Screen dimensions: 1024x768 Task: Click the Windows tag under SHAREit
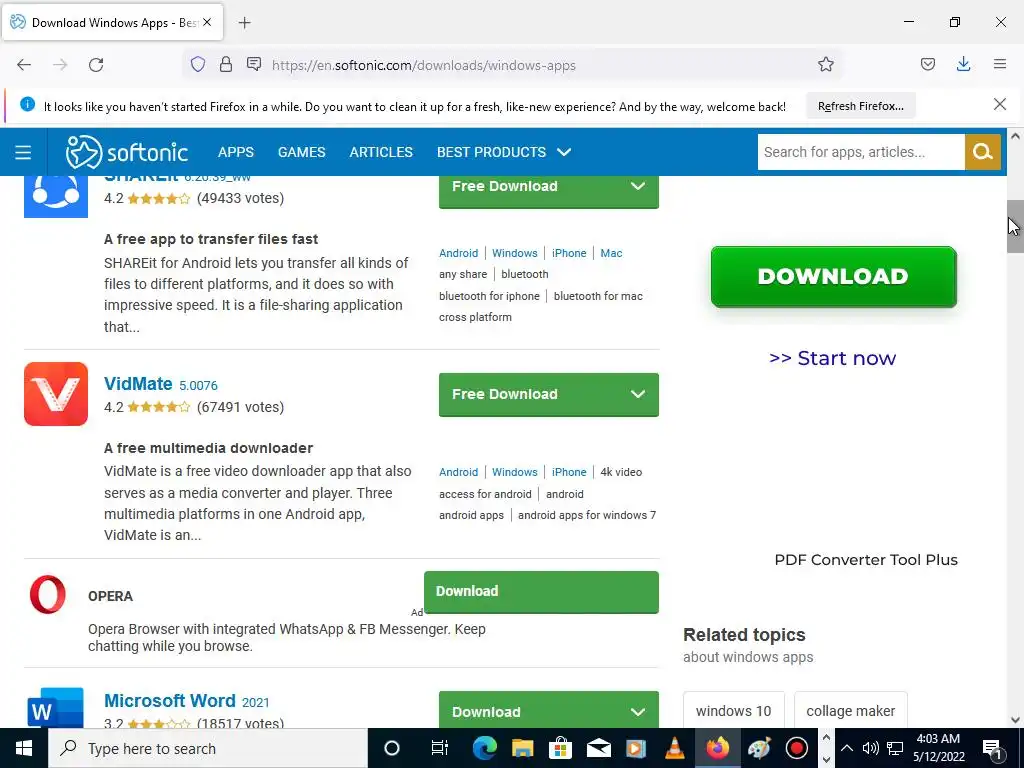tap(515, 253)
